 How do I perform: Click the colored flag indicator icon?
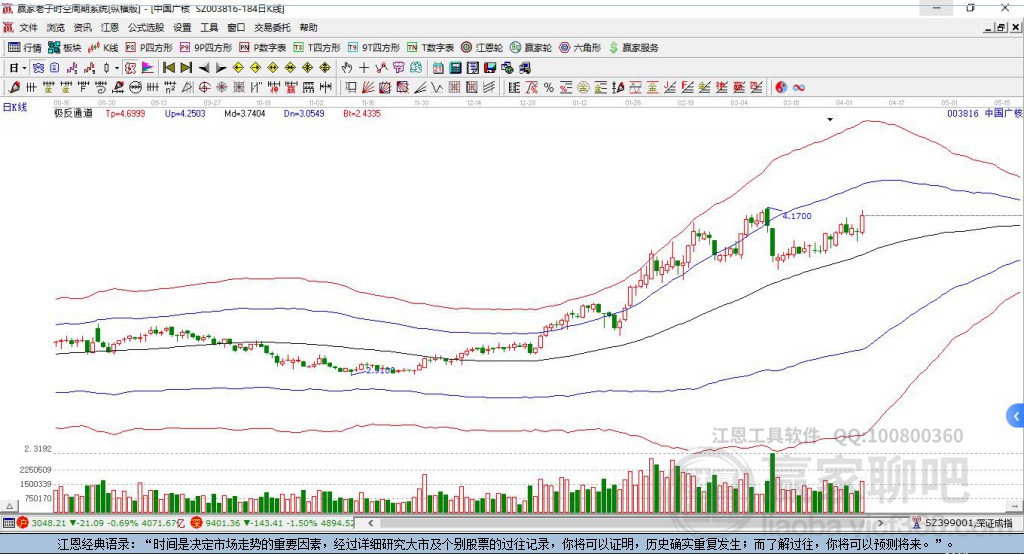click(x=148, y=68)
